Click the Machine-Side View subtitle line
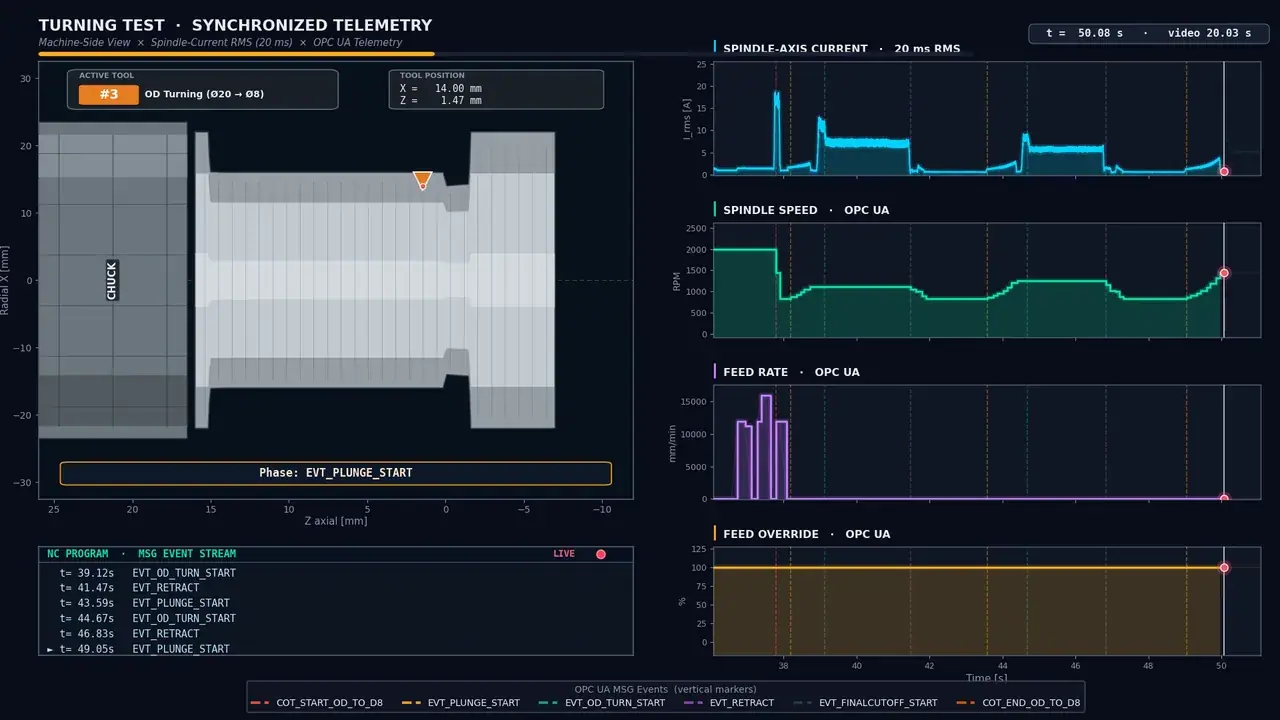 [220, 43]
